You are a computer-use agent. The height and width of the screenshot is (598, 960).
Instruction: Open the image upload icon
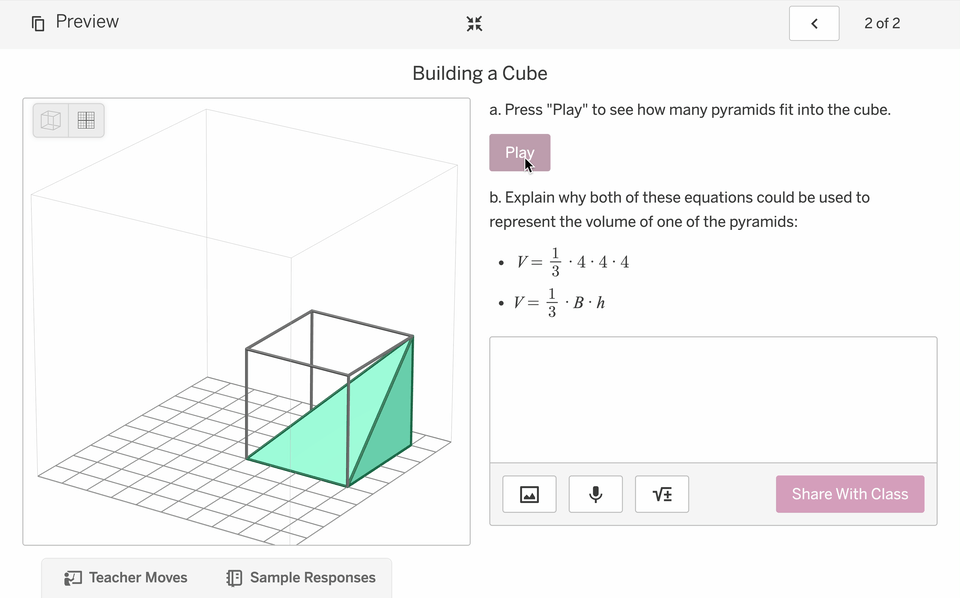pyautogui.click(x=529, y=494)
